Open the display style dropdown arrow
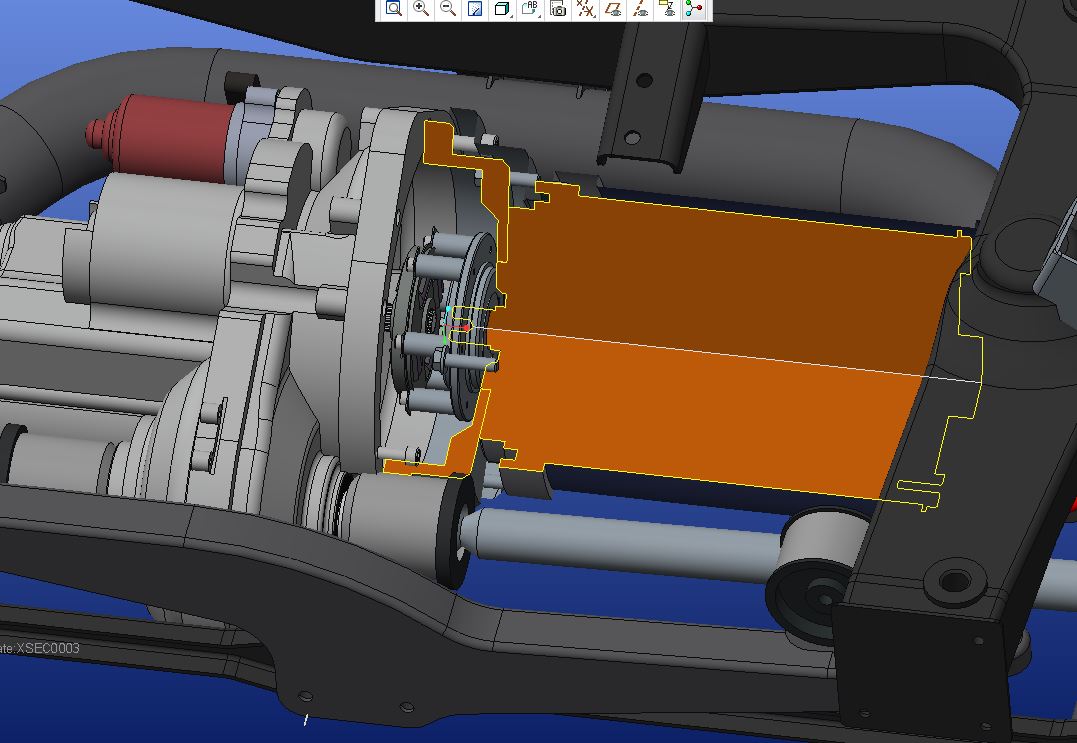 click(x=512, y=17)
